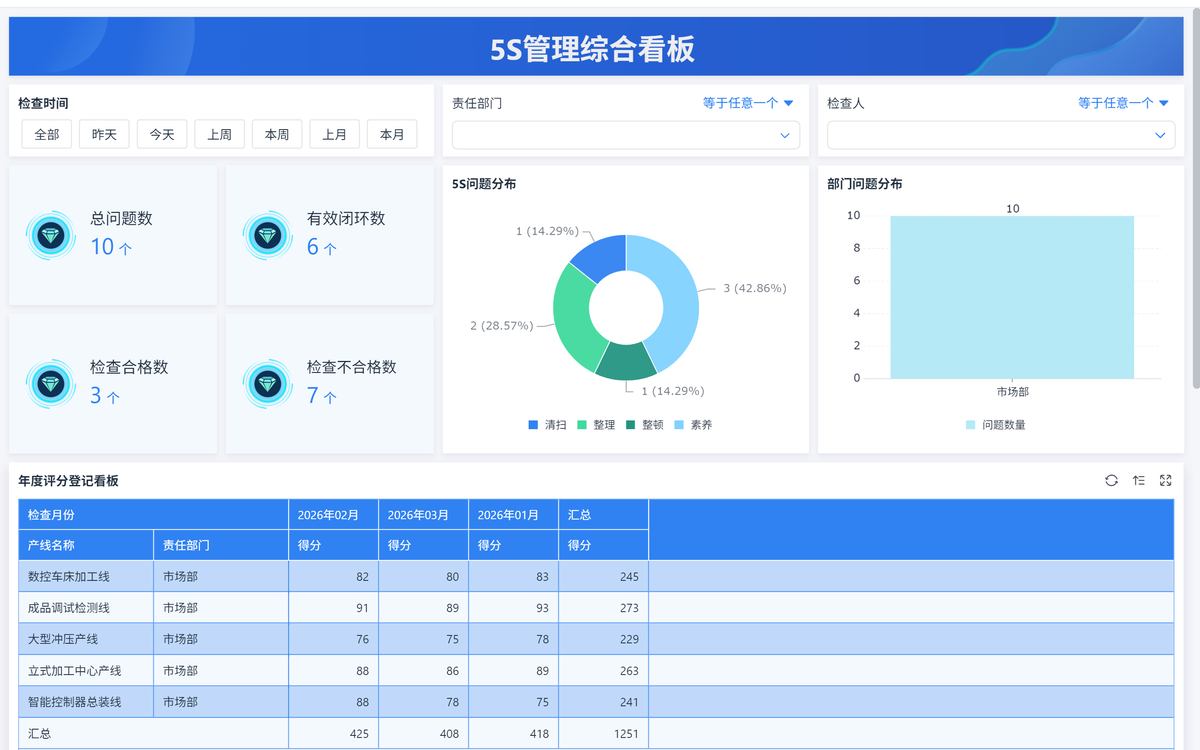Click the 425 column total cell
1200x750 pixels.
click(333, 734)
